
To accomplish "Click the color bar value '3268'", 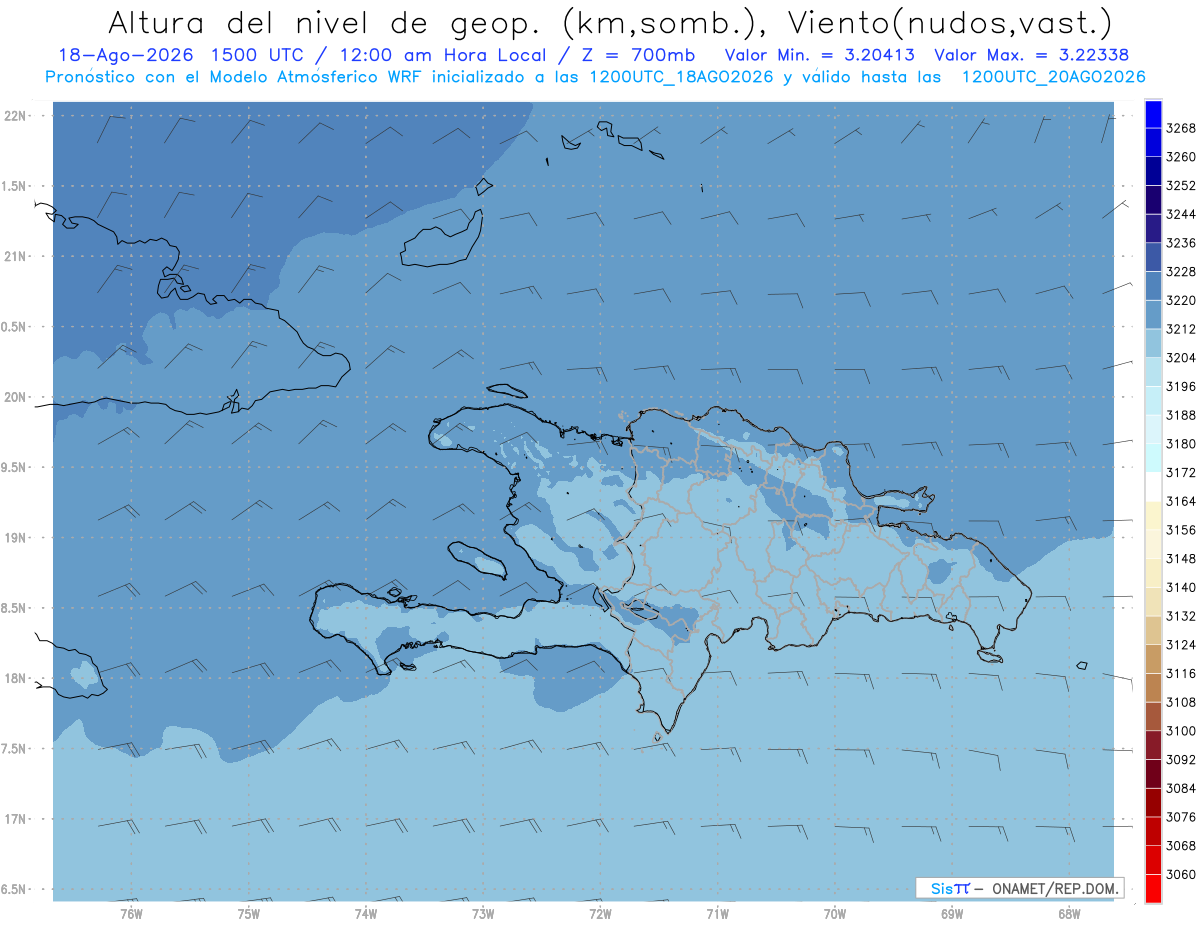I will coord(1181,128).
